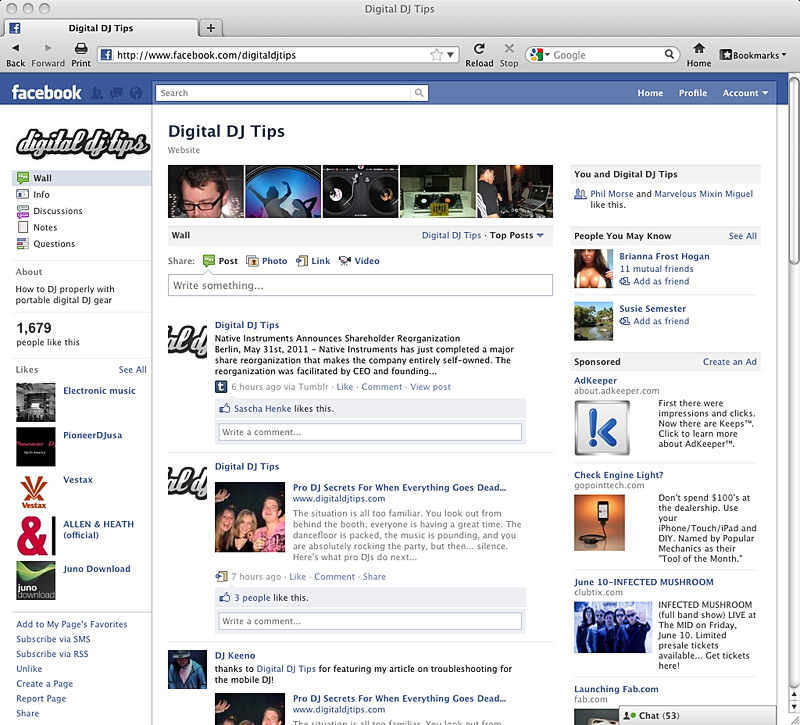Click See All next to Likes

tap(132, 369)
